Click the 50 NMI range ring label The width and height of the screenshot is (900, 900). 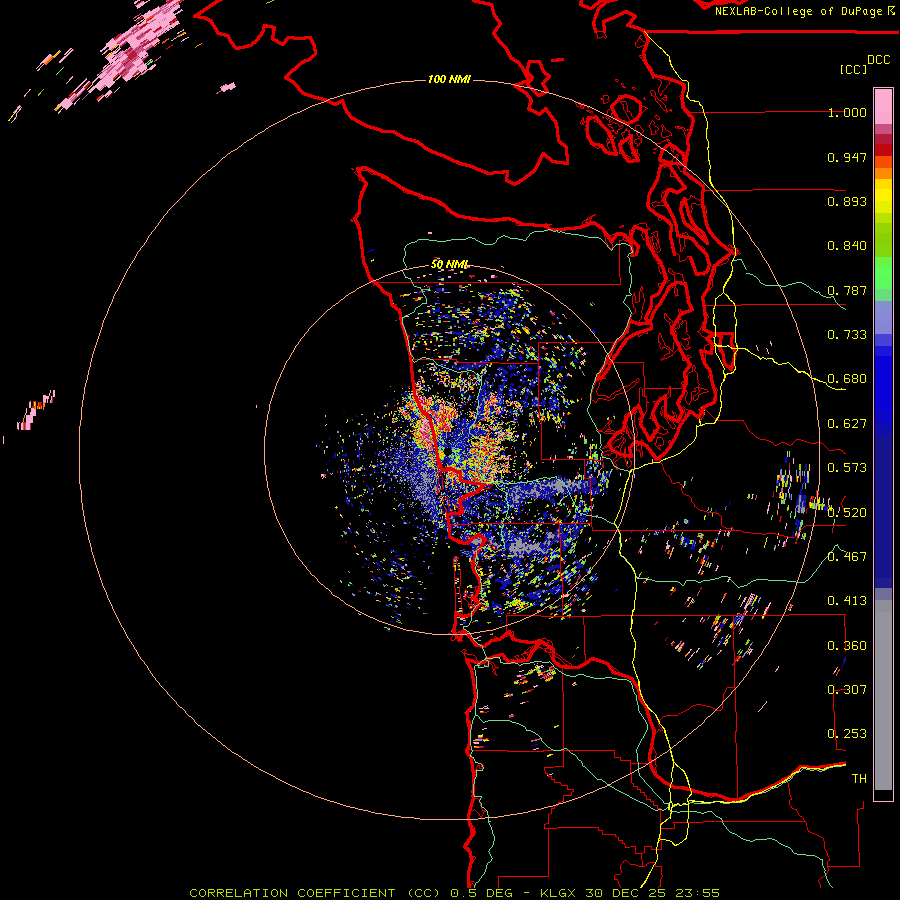tap(449, 265)
